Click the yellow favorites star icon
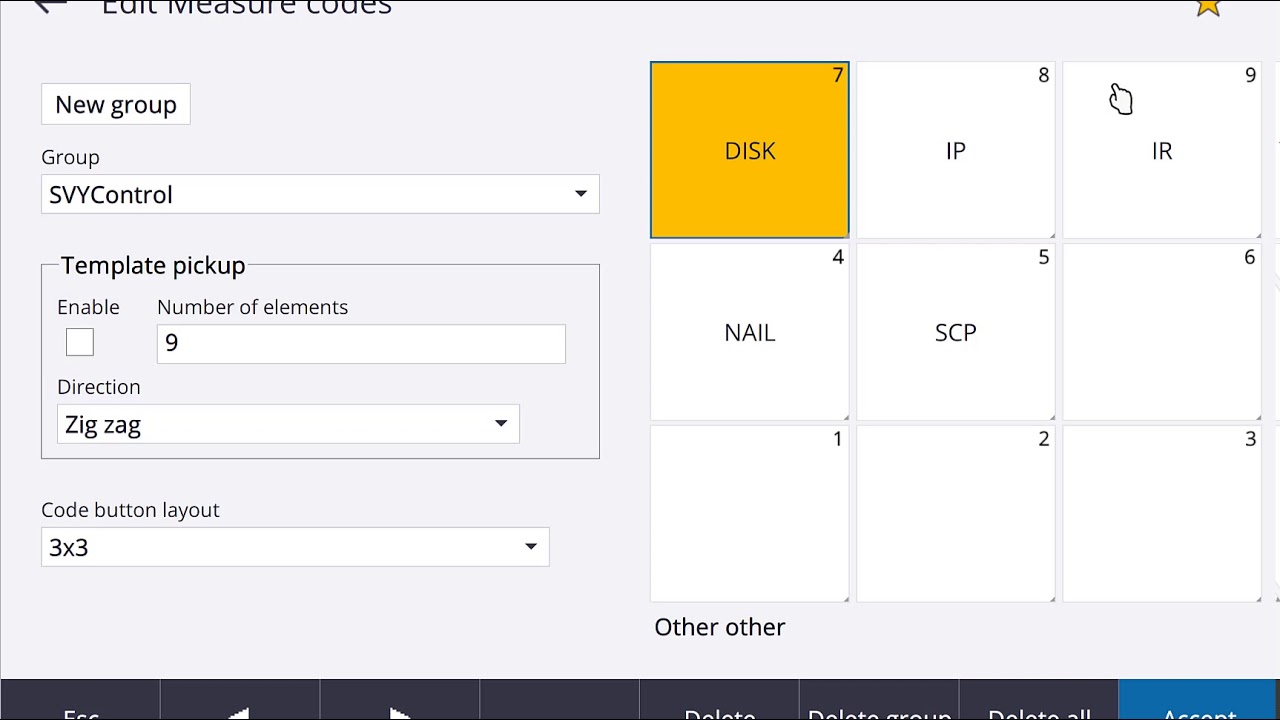The width and height of the screenshot is (1280, 720). (x=1208, y=7)
